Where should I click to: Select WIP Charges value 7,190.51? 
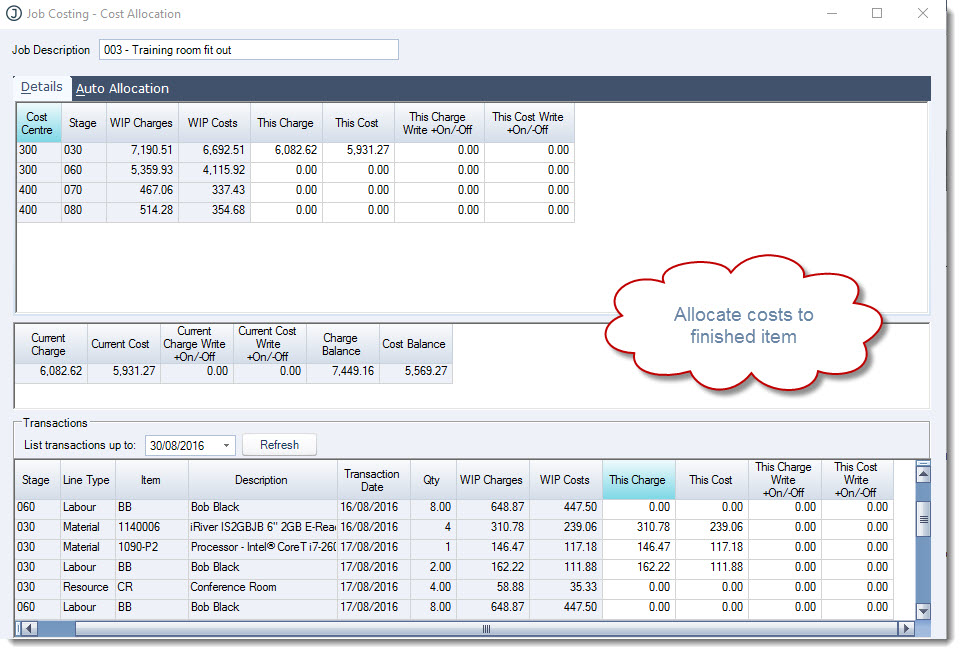pyautogui.click(x=142, y=150)
